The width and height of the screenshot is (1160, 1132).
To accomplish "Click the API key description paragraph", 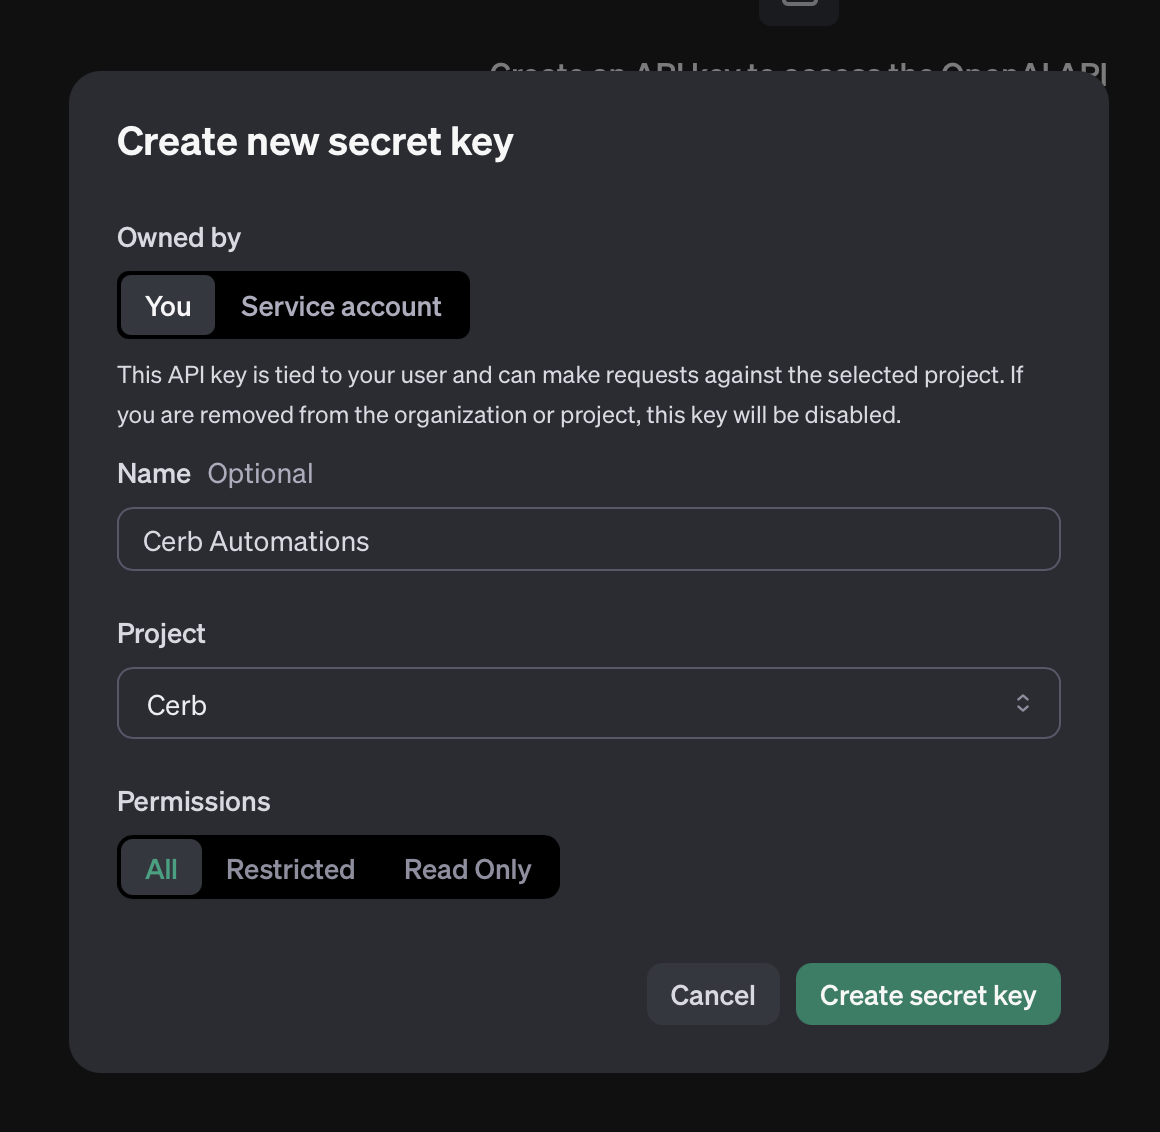I will (570, 394).
